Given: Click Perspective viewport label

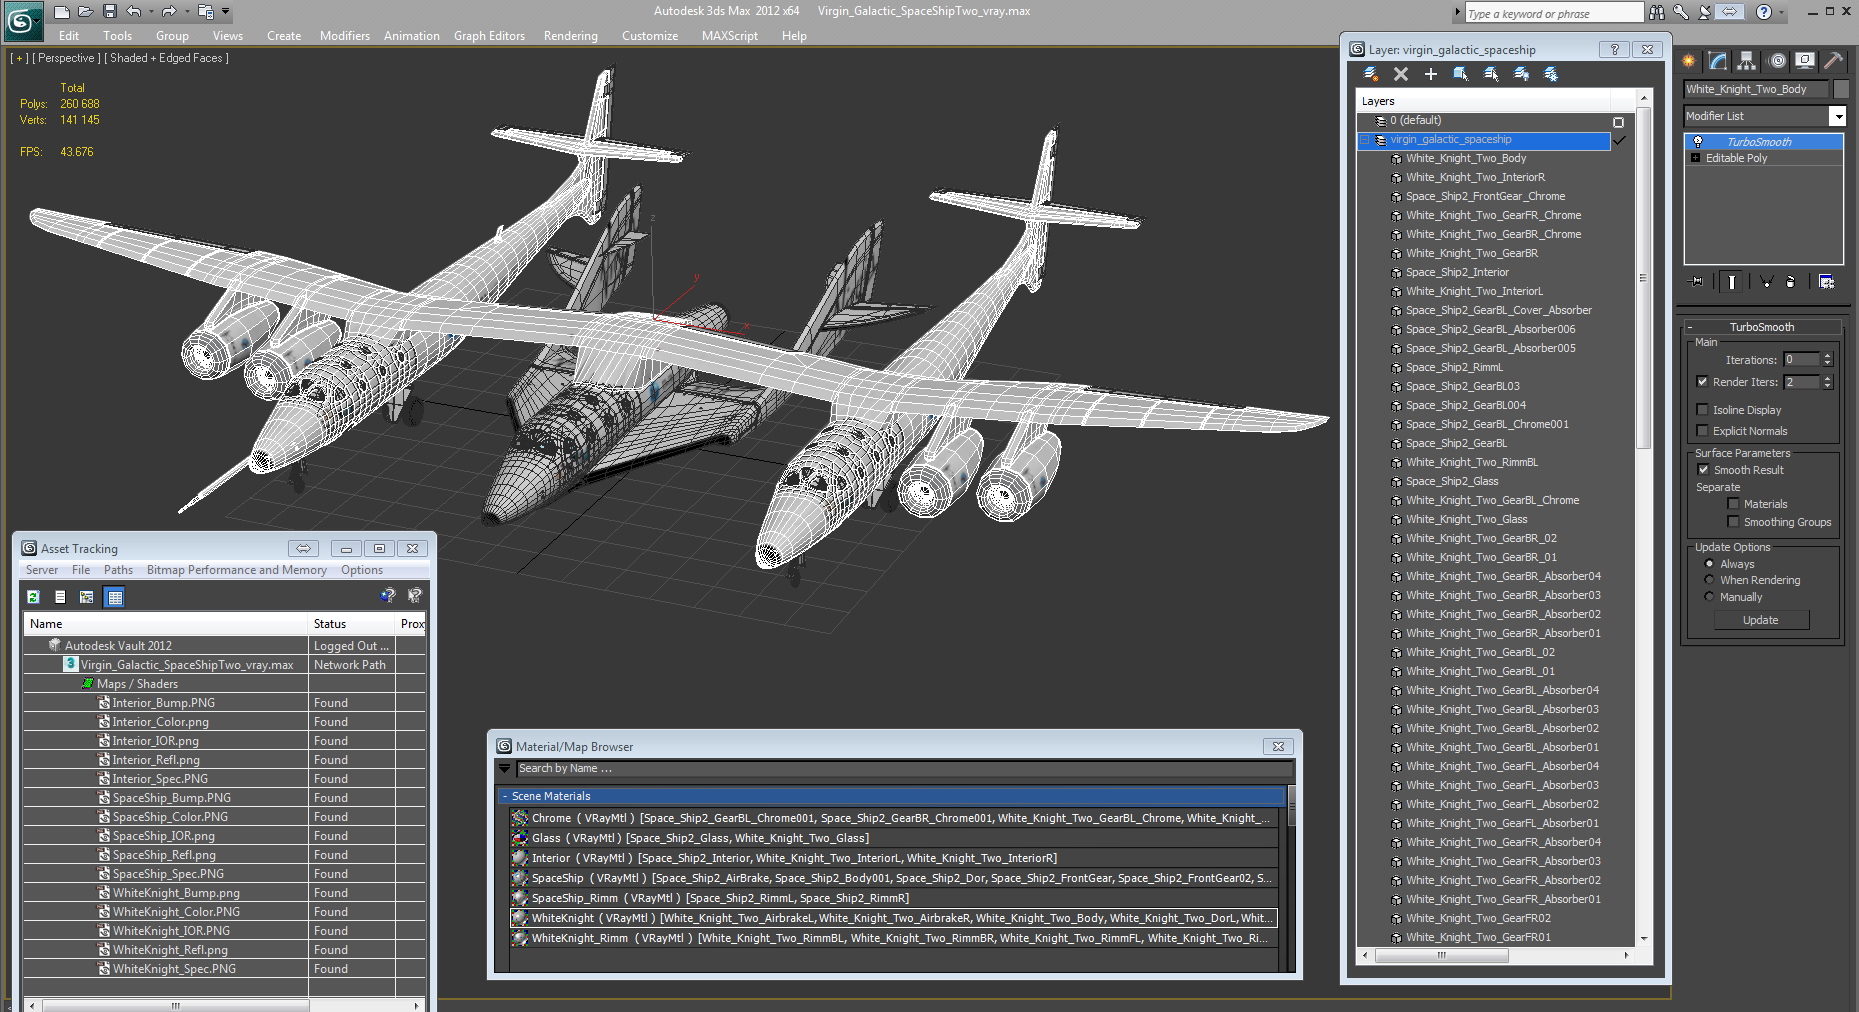Looking at the screenshot, I should 67,58.
